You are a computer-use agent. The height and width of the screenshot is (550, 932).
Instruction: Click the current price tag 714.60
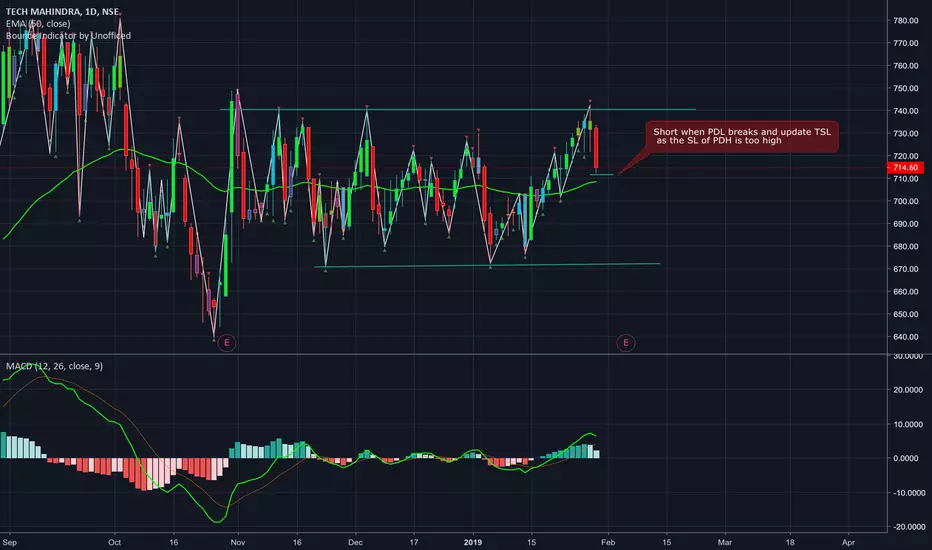tap(905, 168)
